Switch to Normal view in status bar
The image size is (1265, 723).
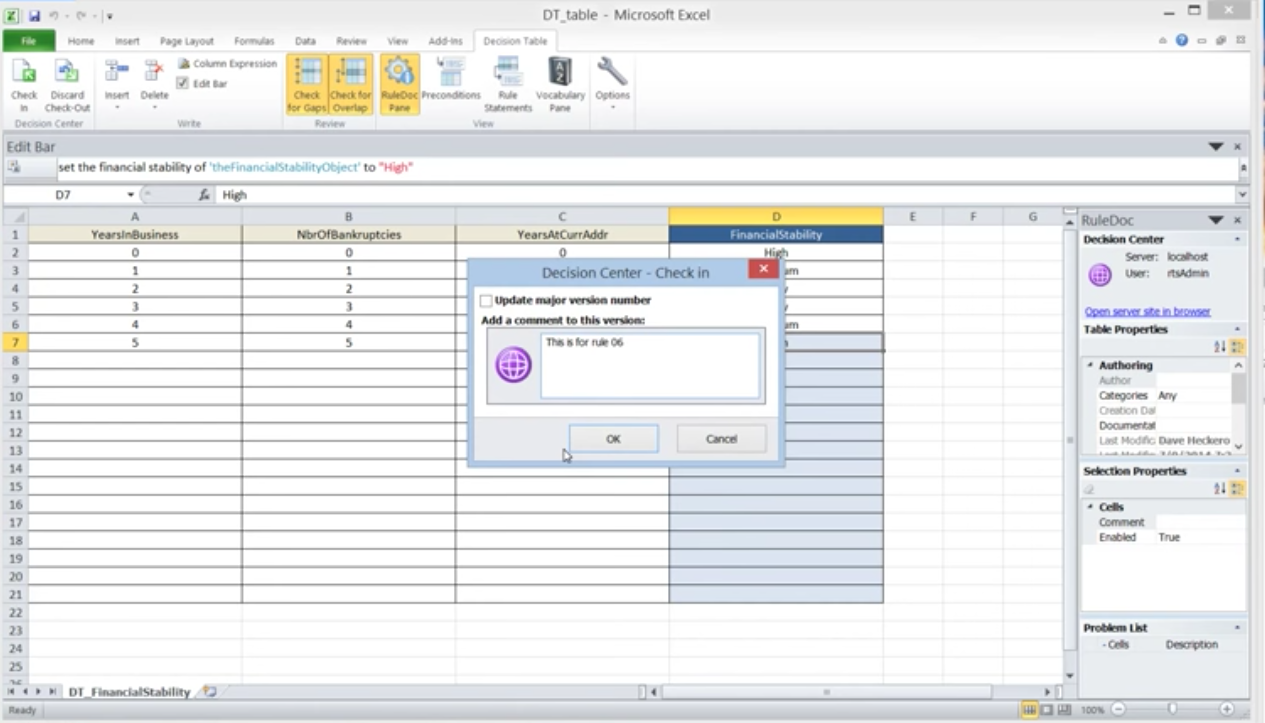point(1028,709)
